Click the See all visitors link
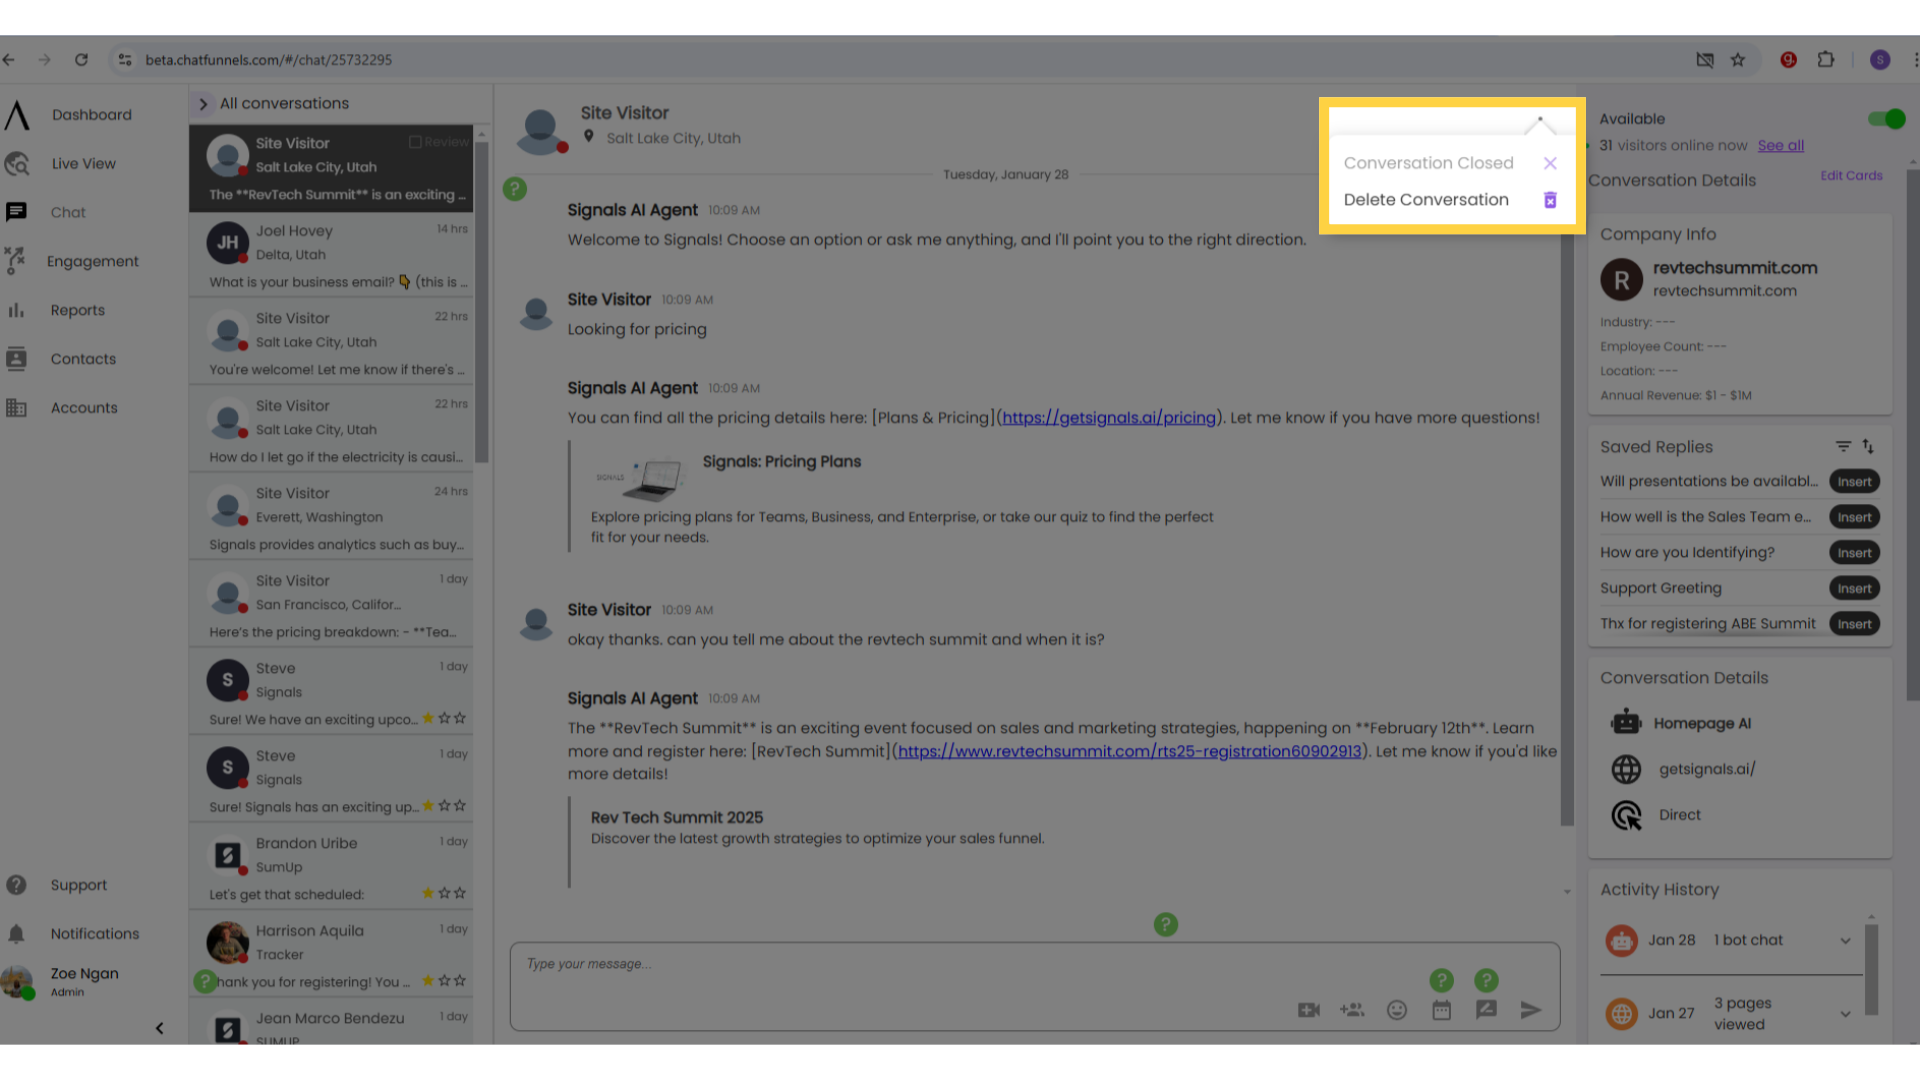 (x=1781, y=145)
